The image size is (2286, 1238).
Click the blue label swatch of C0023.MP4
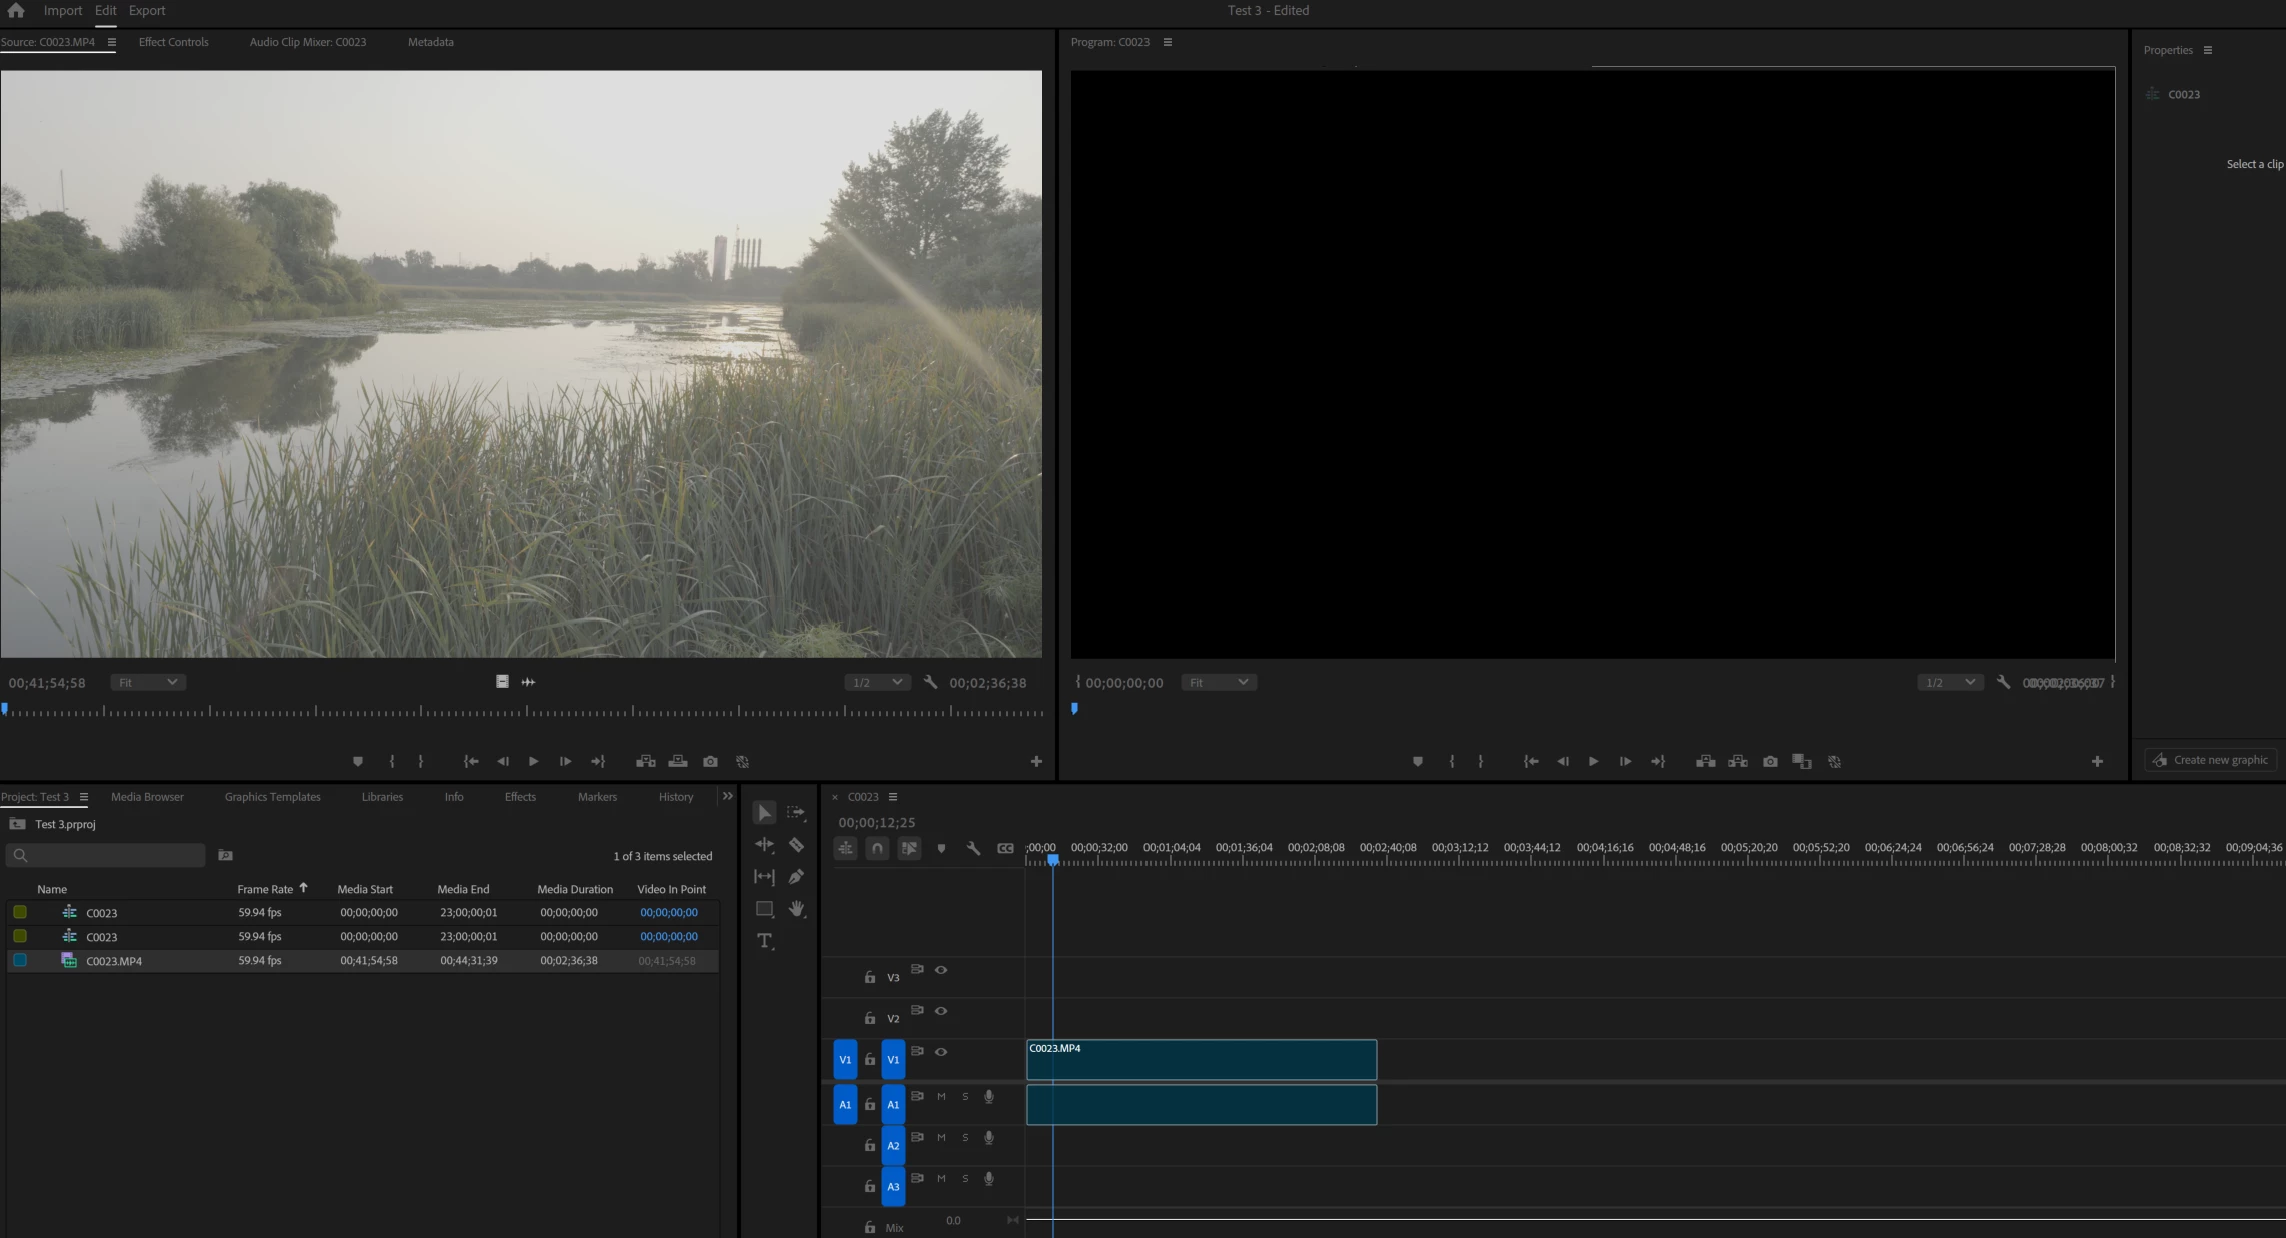point(20,960)
